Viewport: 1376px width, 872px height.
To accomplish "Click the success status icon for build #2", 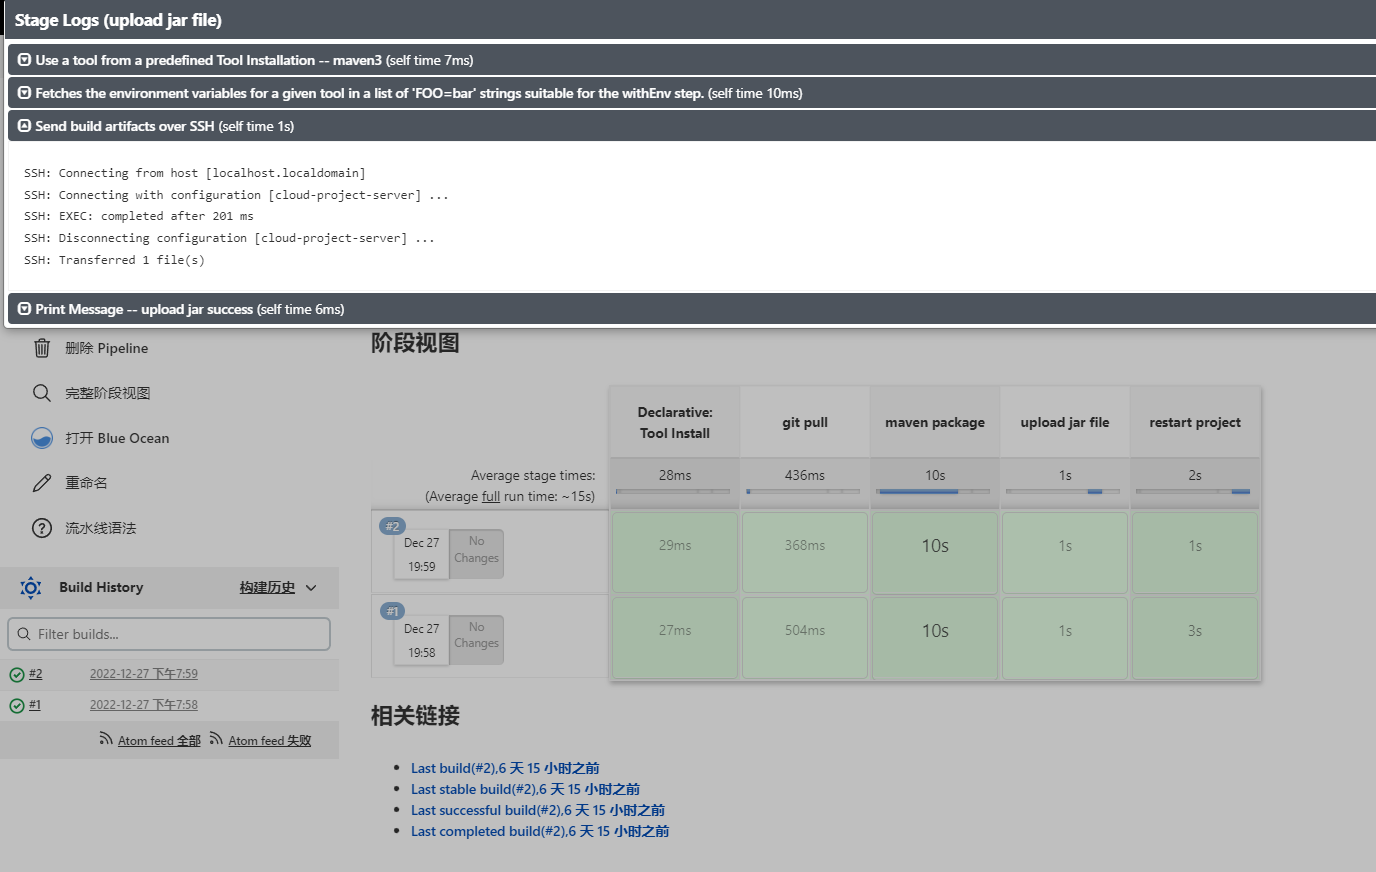I will [x=17, y=675].
